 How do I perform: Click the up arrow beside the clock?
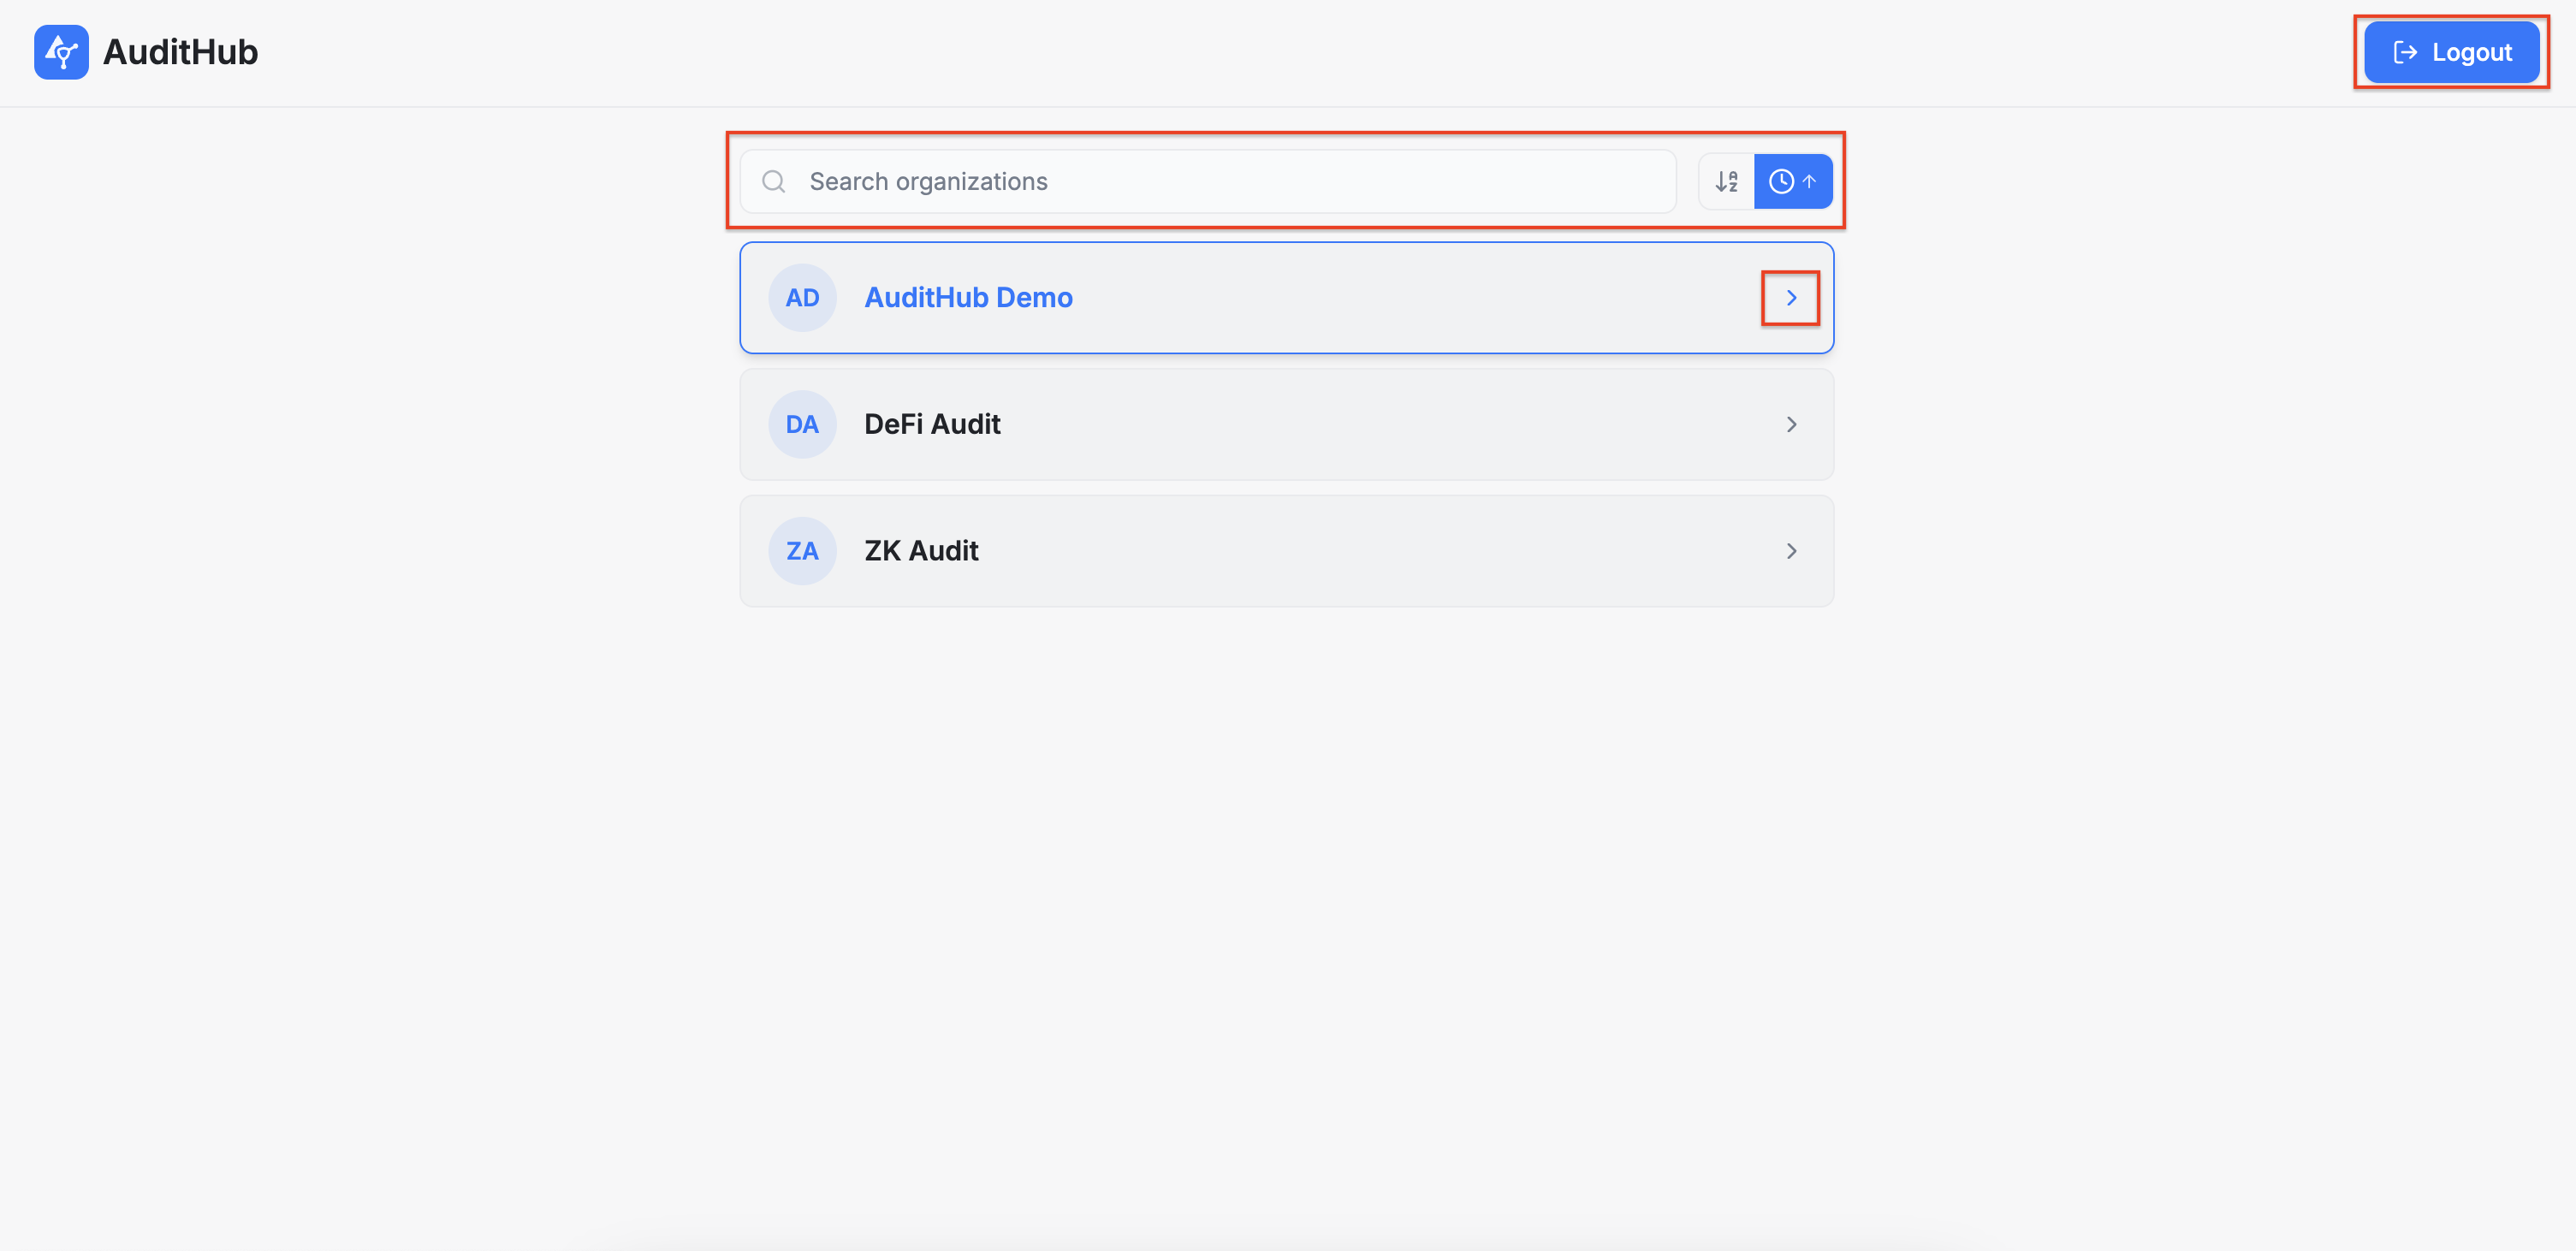[x=1809, y=181]
